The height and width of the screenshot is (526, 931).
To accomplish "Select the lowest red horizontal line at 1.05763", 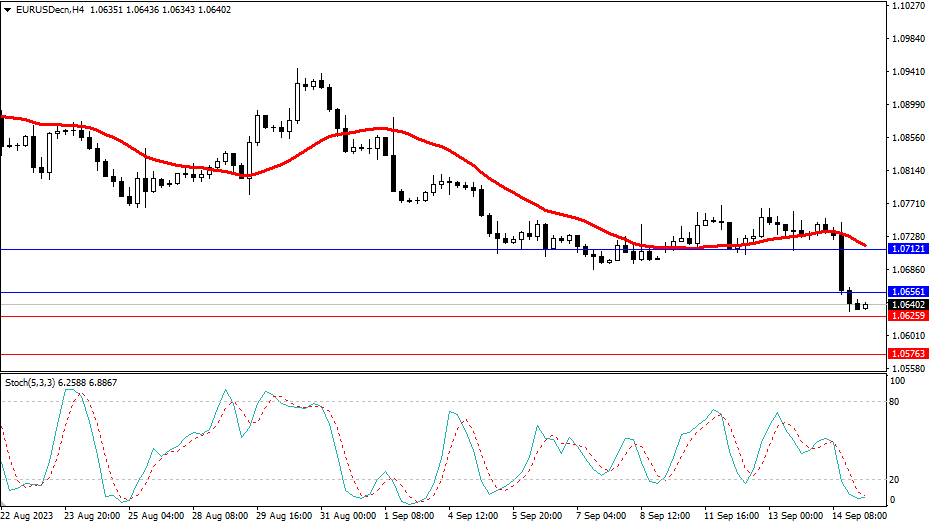I will point(300,354).
